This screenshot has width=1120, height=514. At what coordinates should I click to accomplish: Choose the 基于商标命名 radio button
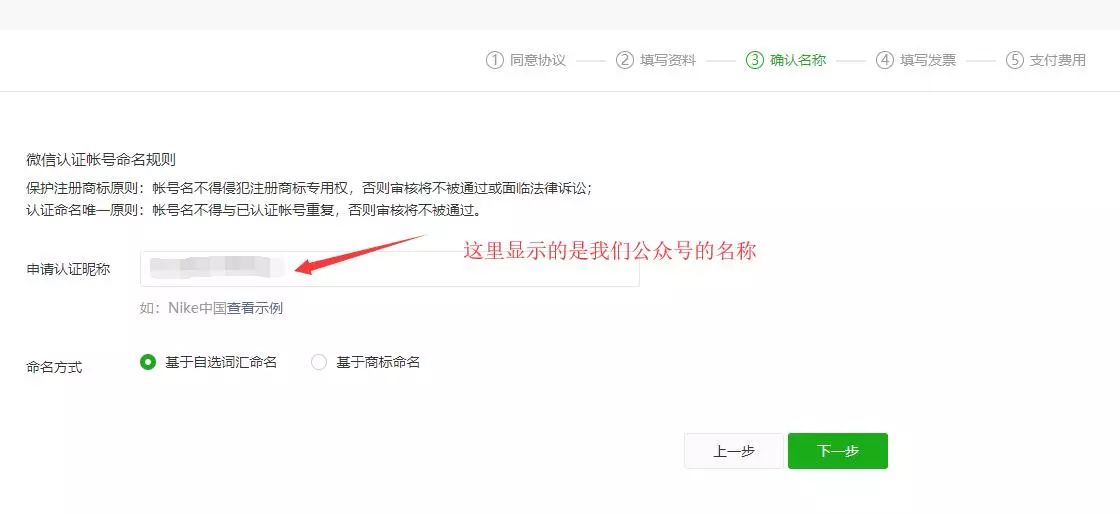point(319,363)
